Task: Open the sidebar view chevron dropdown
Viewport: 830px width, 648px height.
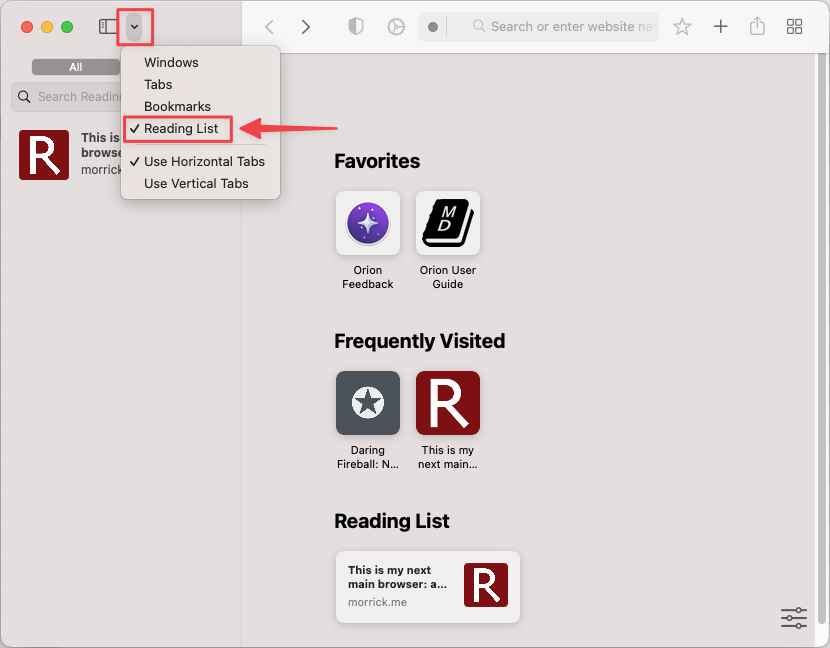Action: 135,26
